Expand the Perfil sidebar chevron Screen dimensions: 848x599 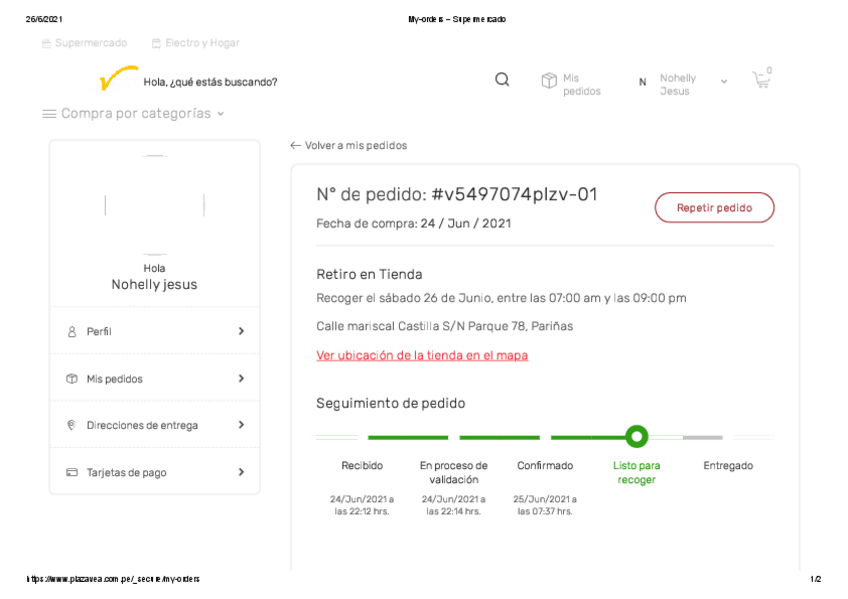coord(240,331)
